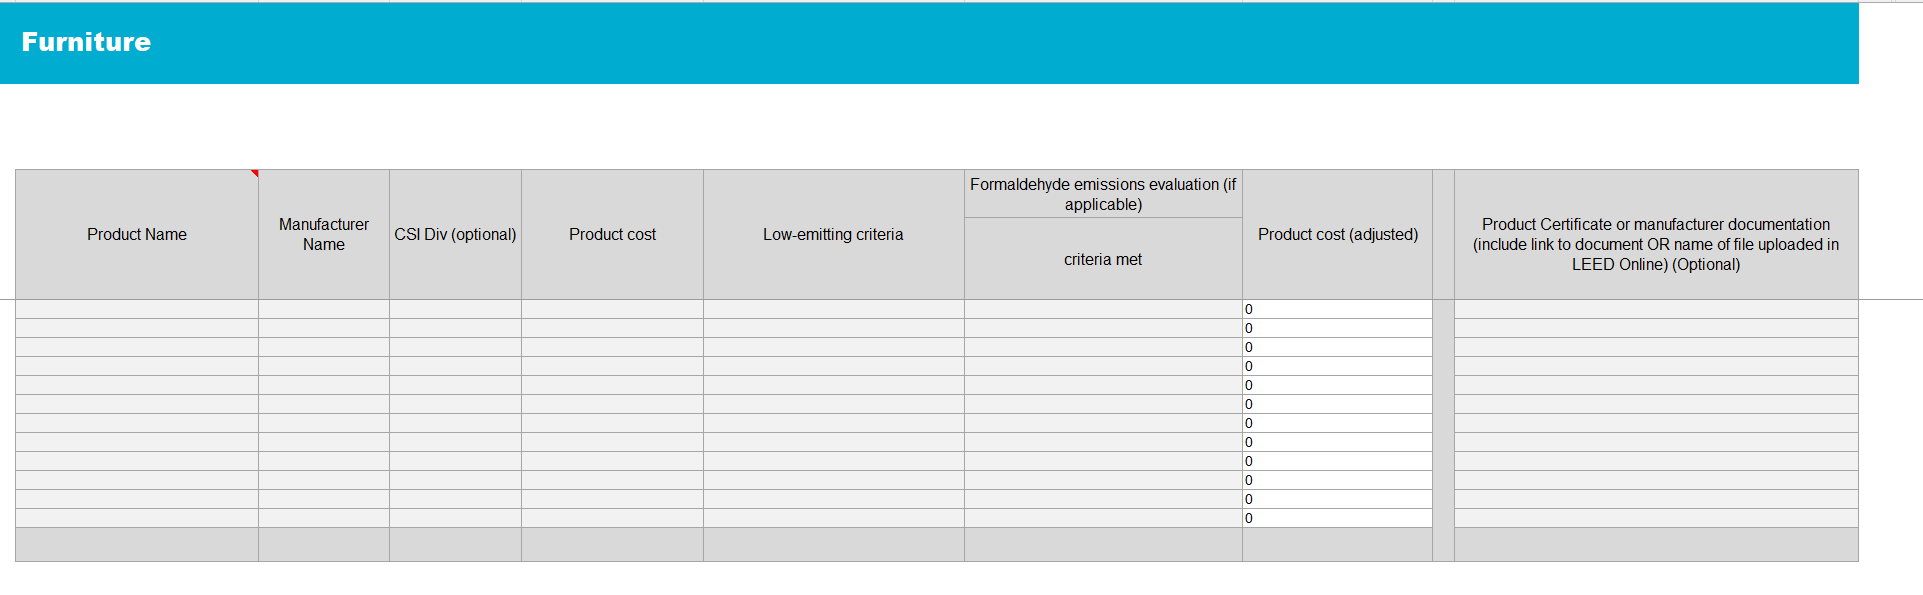Select the last 0 in Product cost (adjusted)

[x=1338, y=518]
